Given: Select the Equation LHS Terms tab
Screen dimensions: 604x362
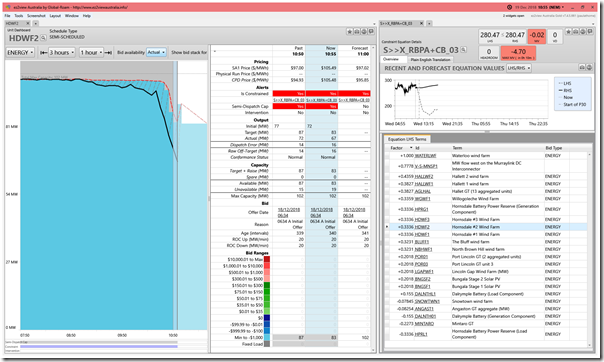Looking at the screenshot, I should tap(407, 139).
